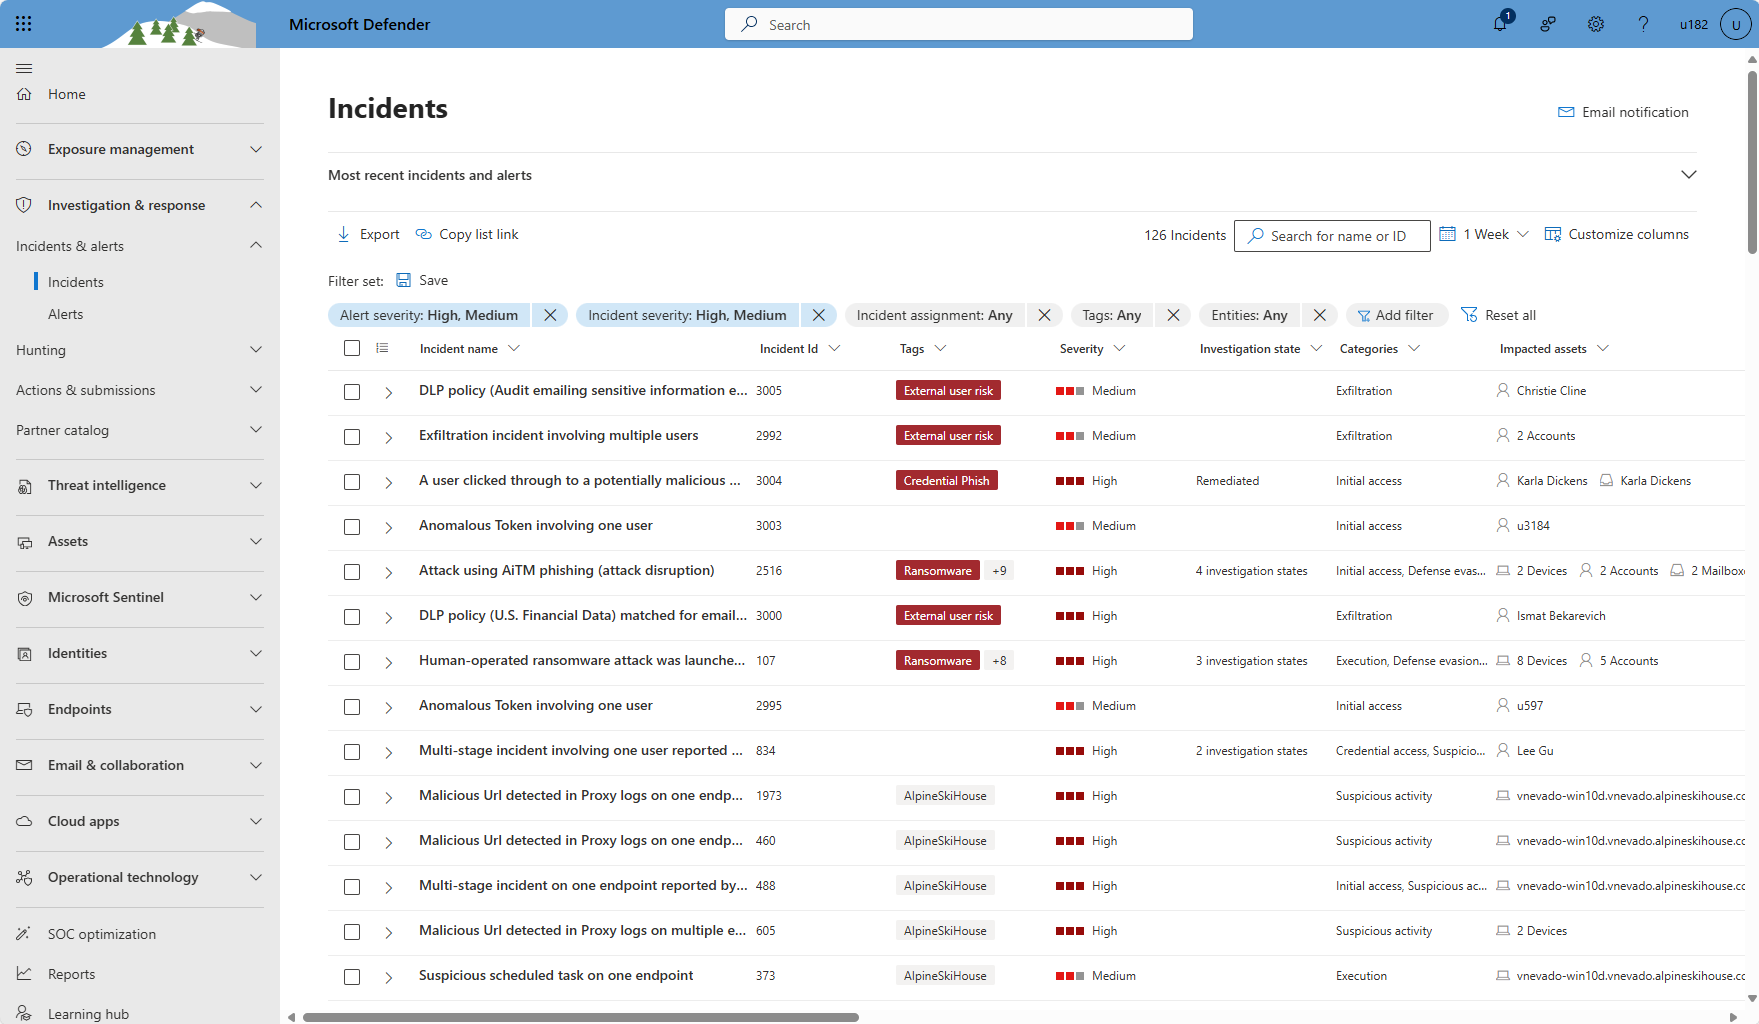Click the Customize columns icon
This screenshot has width=1759, height=1024.
1553,234
